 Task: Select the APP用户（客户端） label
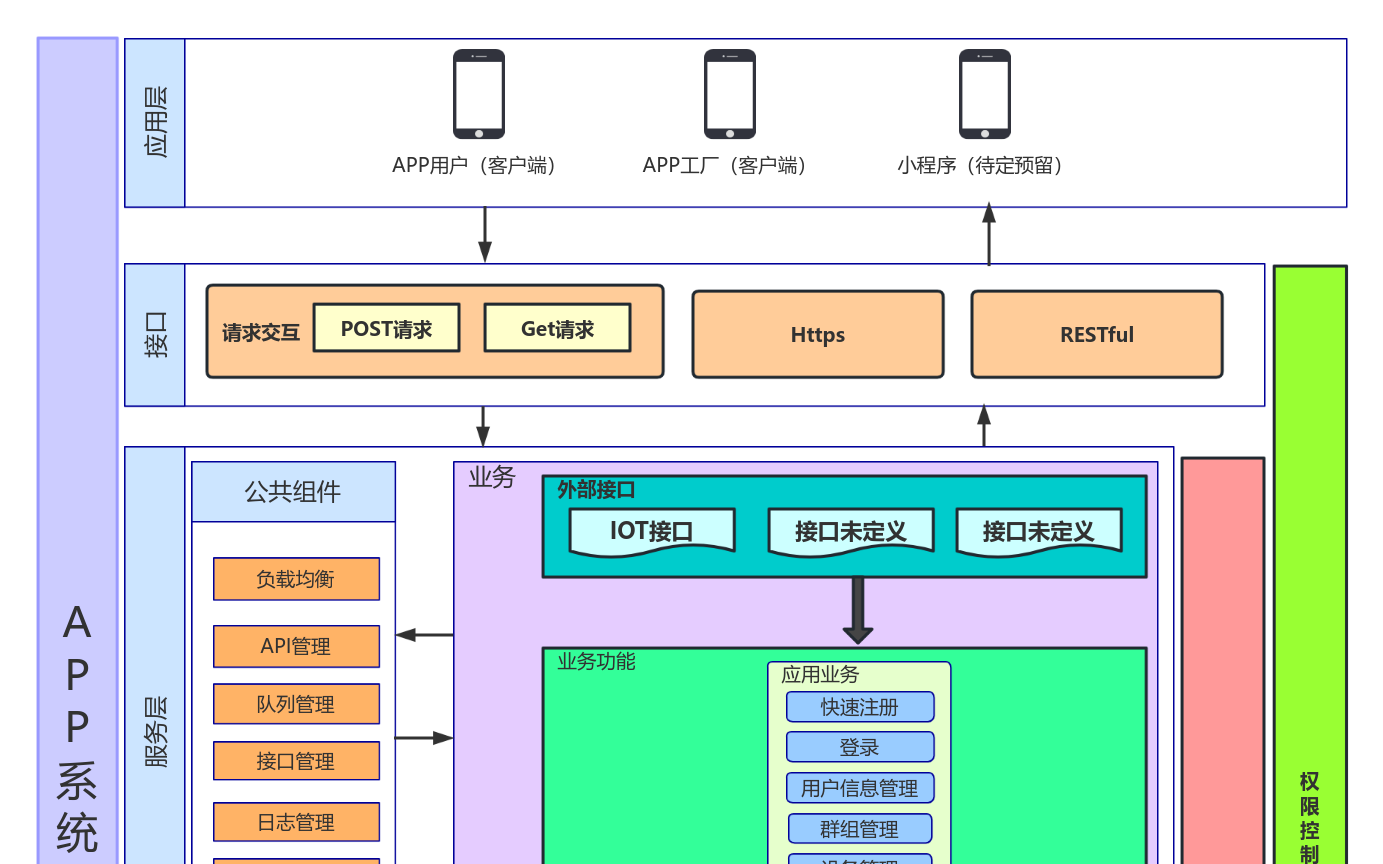[479, 166]
